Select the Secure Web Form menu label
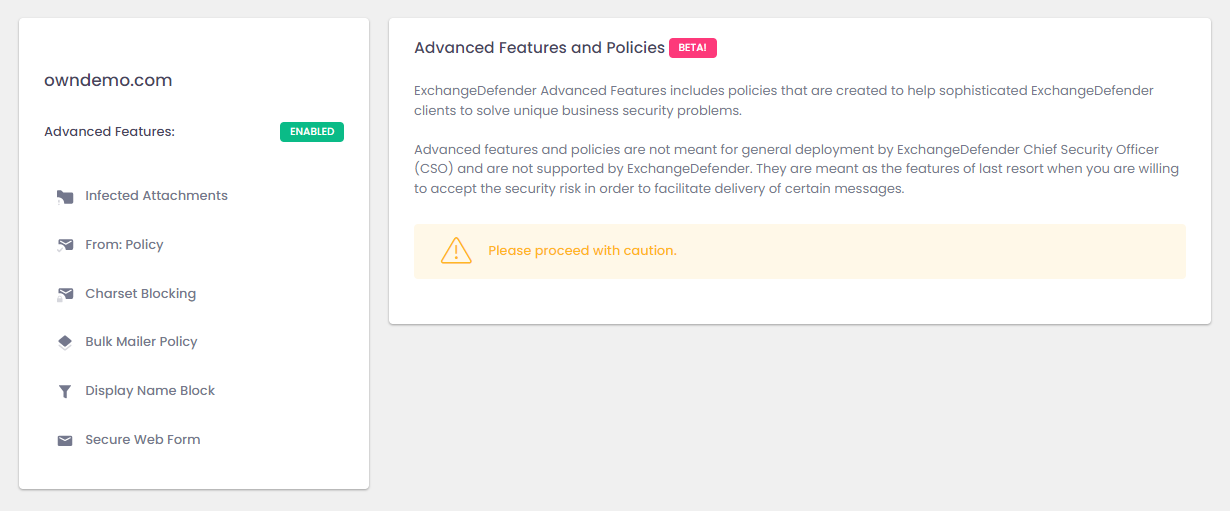1230x511 pixels. pos(142,440)
